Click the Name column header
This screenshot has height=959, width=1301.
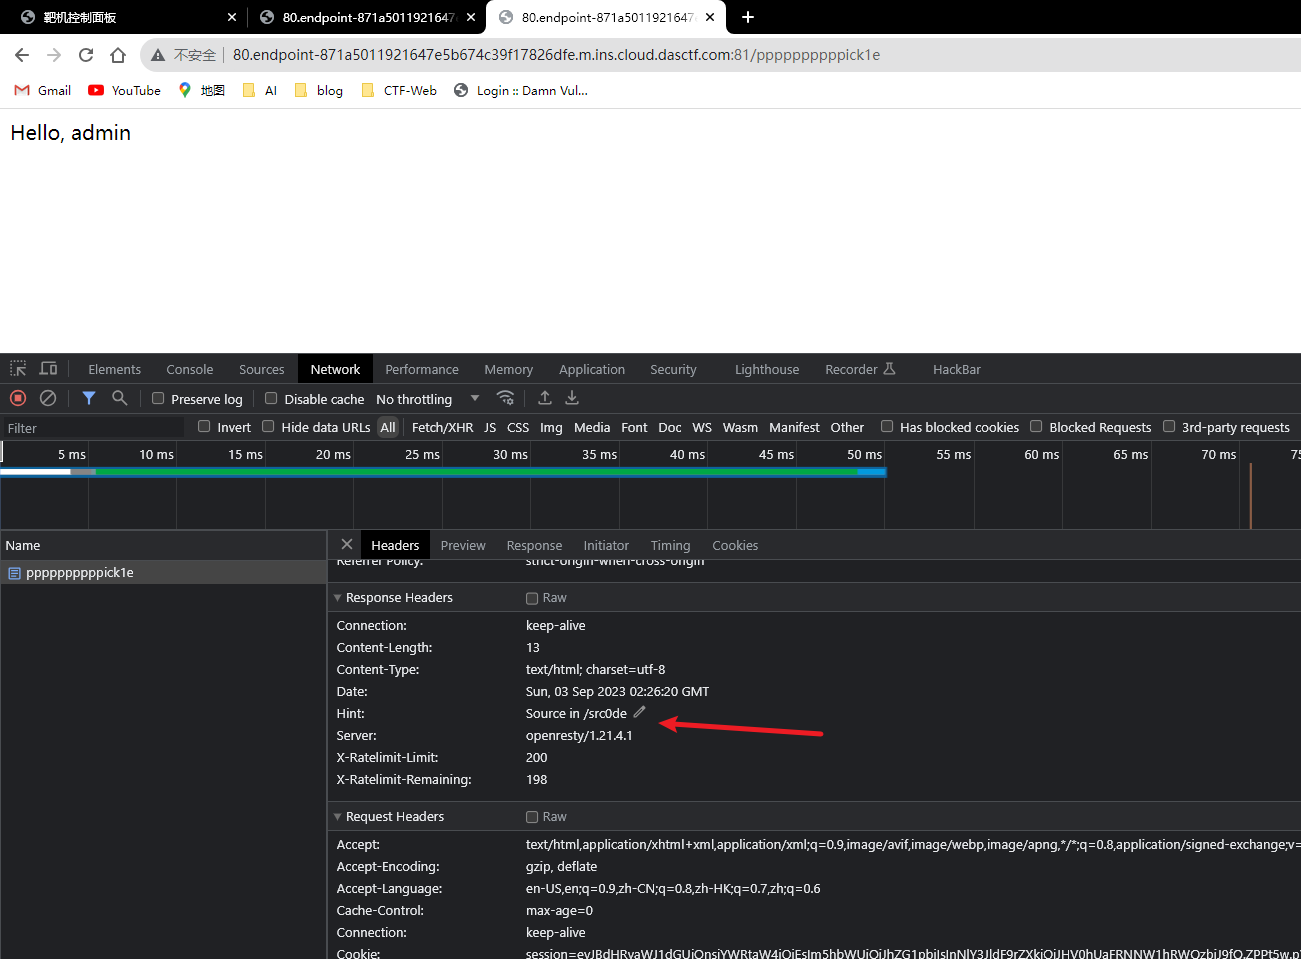pos(163,545)
